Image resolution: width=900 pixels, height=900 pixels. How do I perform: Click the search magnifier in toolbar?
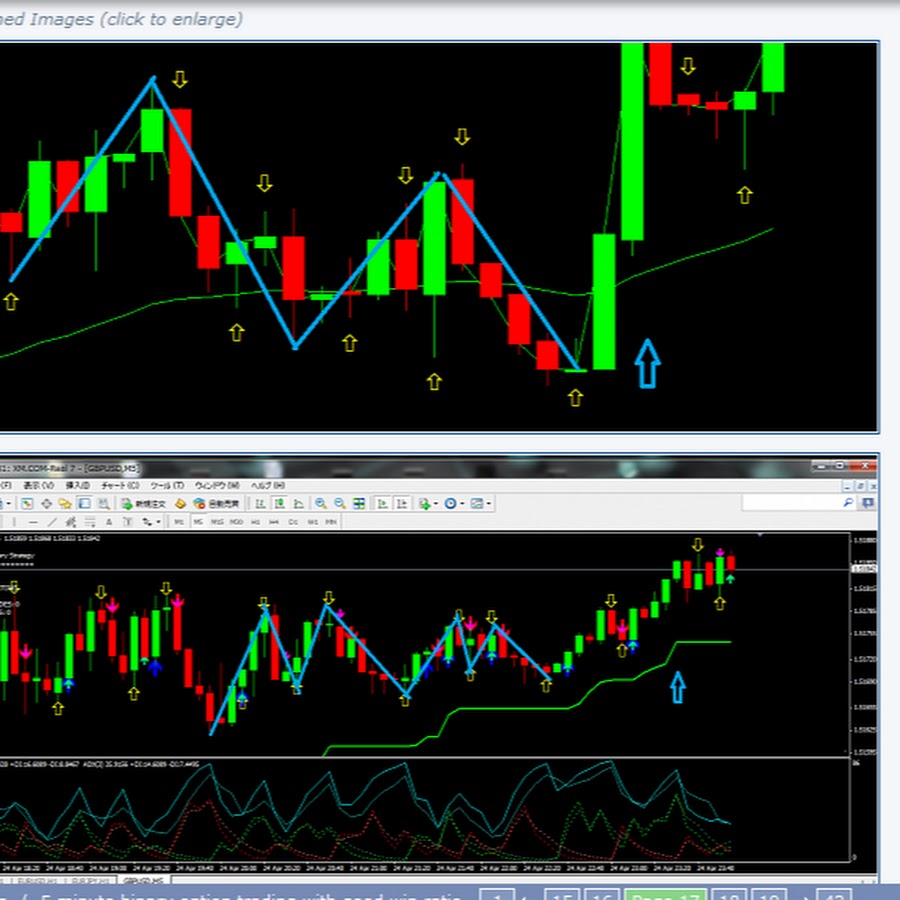848,503
